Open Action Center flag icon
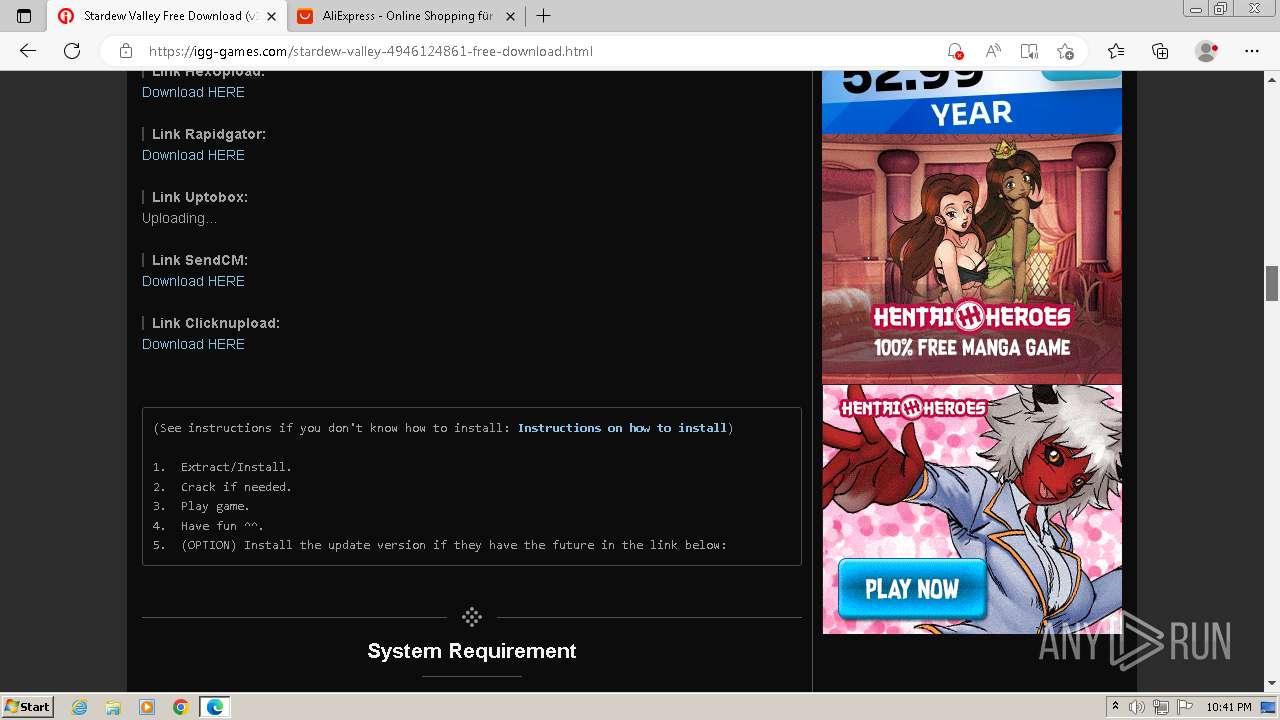Image resolution: width=1280 pixels, height=720 pixels. point(1183,707)
